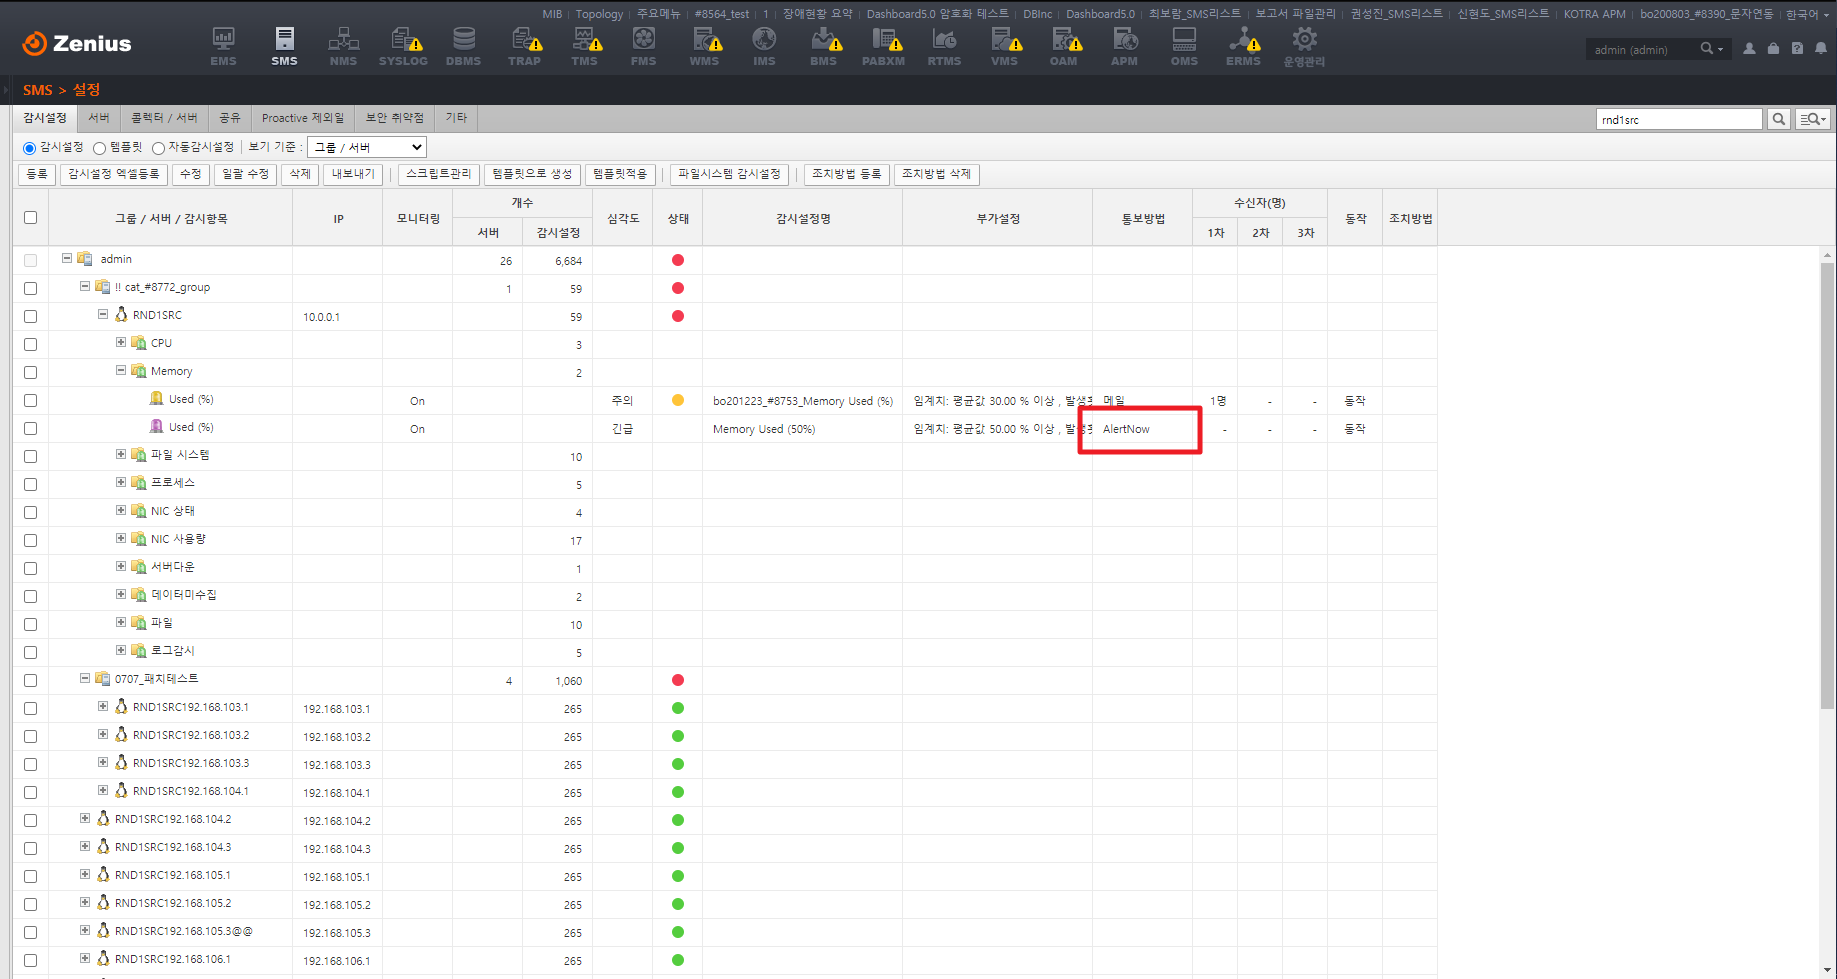Screen dimensions: 1837x979
Task: Open the EMS module icon
Action: pos(223,46)
